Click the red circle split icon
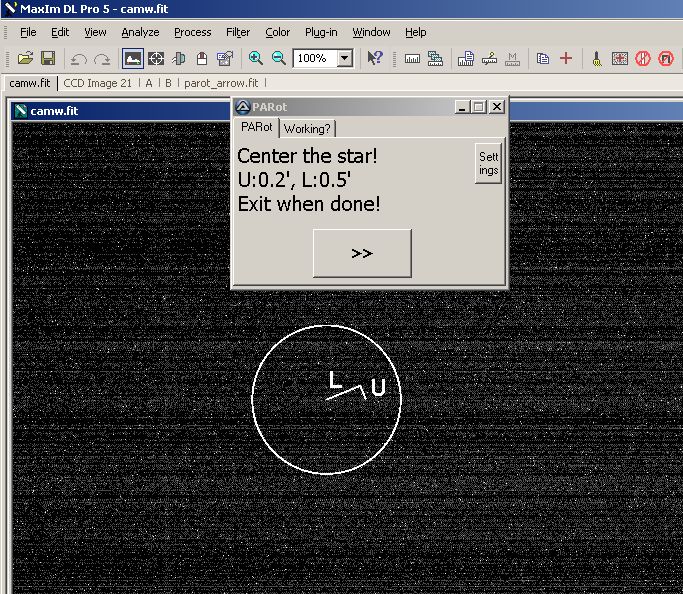Viewport: 683px width, 594px height. 643,58
